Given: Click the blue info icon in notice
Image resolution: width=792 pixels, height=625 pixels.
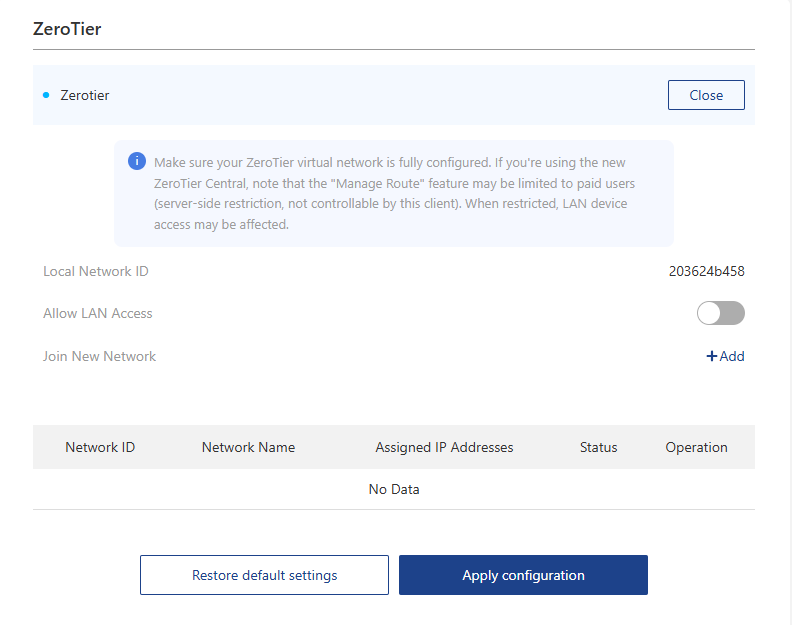Looking at the screenshot, I should (137, 161).
